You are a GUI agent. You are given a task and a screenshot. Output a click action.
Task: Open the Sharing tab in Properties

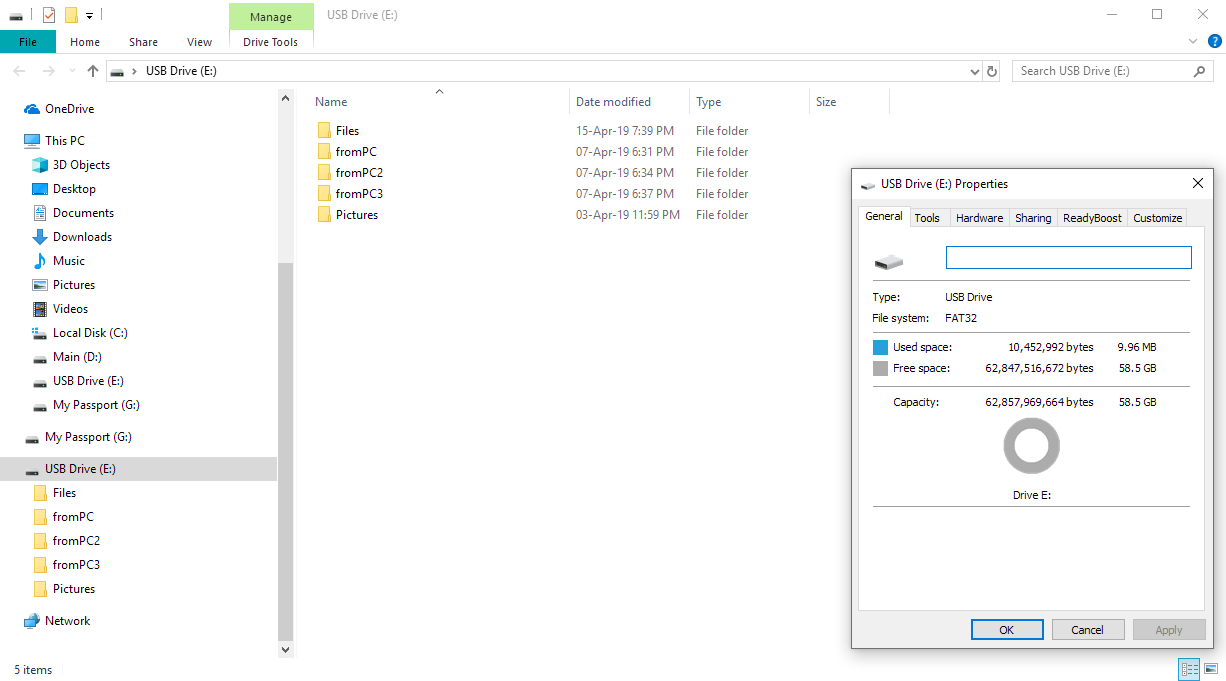(x=1033, y=218)
